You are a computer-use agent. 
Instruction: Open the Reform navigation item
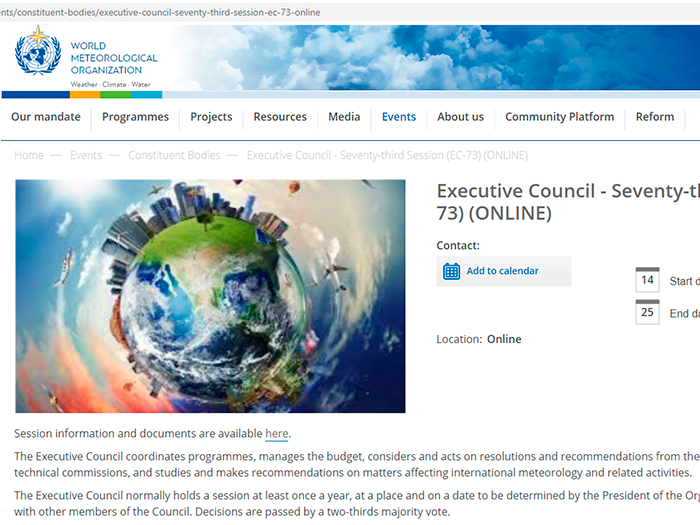[x=655, y=117]
